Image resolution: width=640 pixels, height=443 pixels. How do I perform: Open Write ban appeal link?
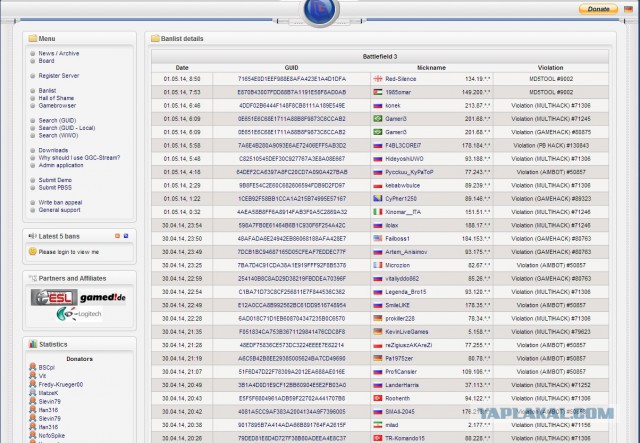click(60, 203)
